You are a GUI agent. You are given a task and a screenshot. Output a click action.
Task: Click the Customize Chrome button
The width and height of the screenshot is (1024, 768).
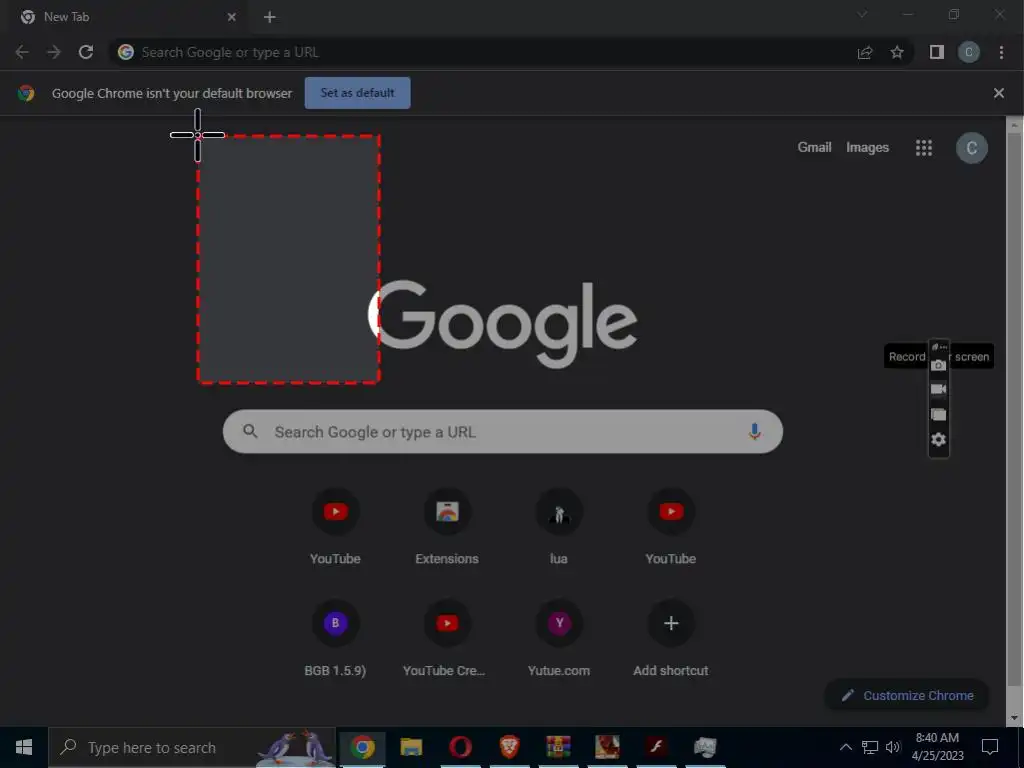(x=907, y=696)
